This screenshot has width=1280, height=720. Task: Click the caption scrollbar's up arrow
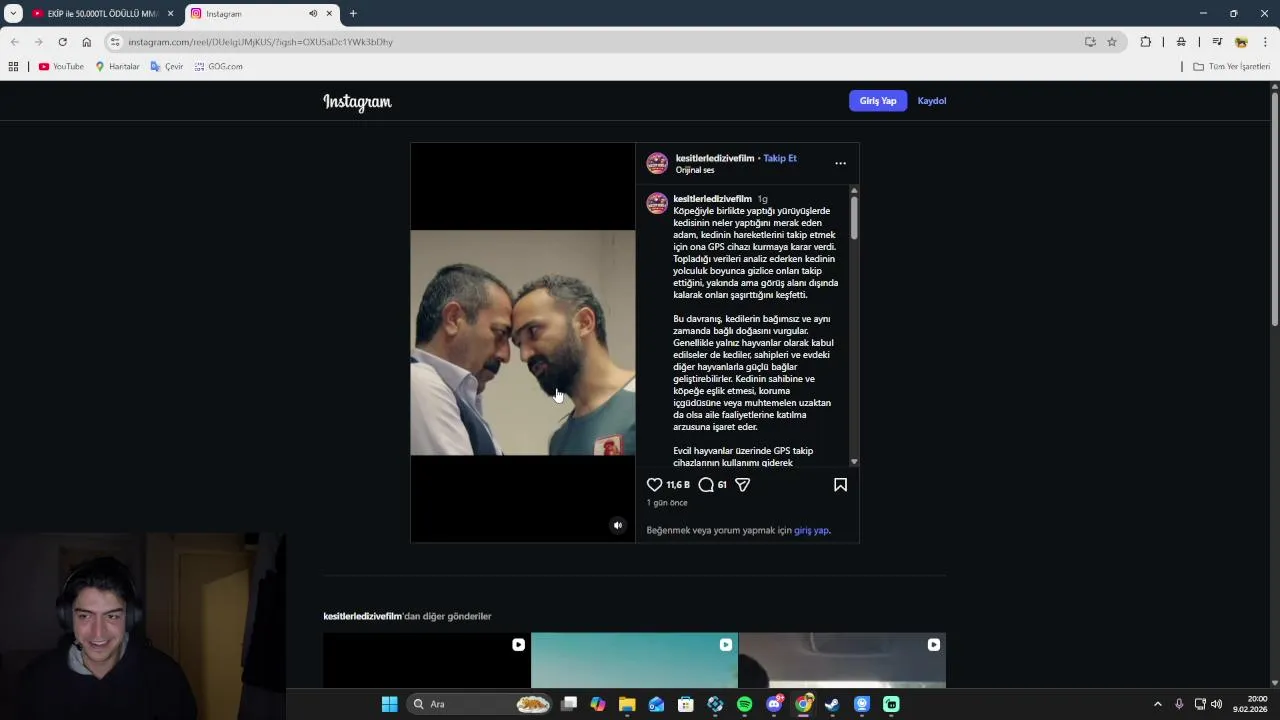tap(854, 190)
